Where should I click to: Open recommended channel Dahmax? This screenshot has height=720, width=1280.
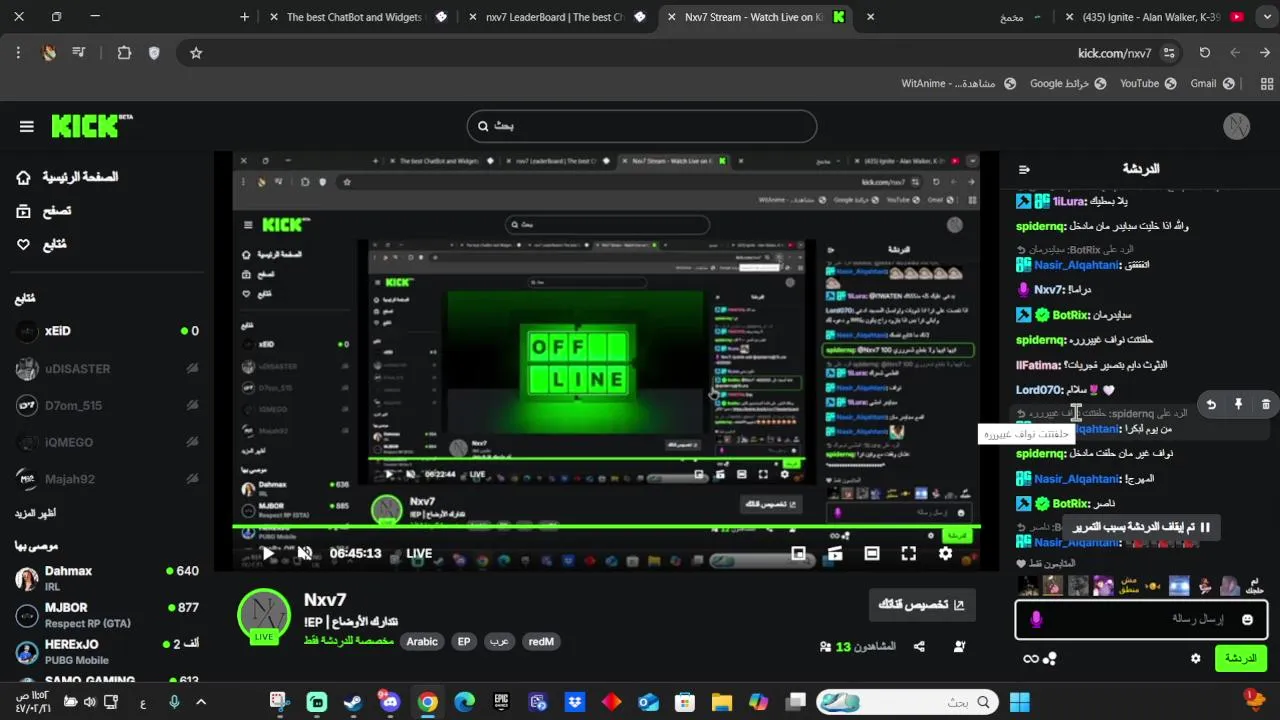[106, 577]
